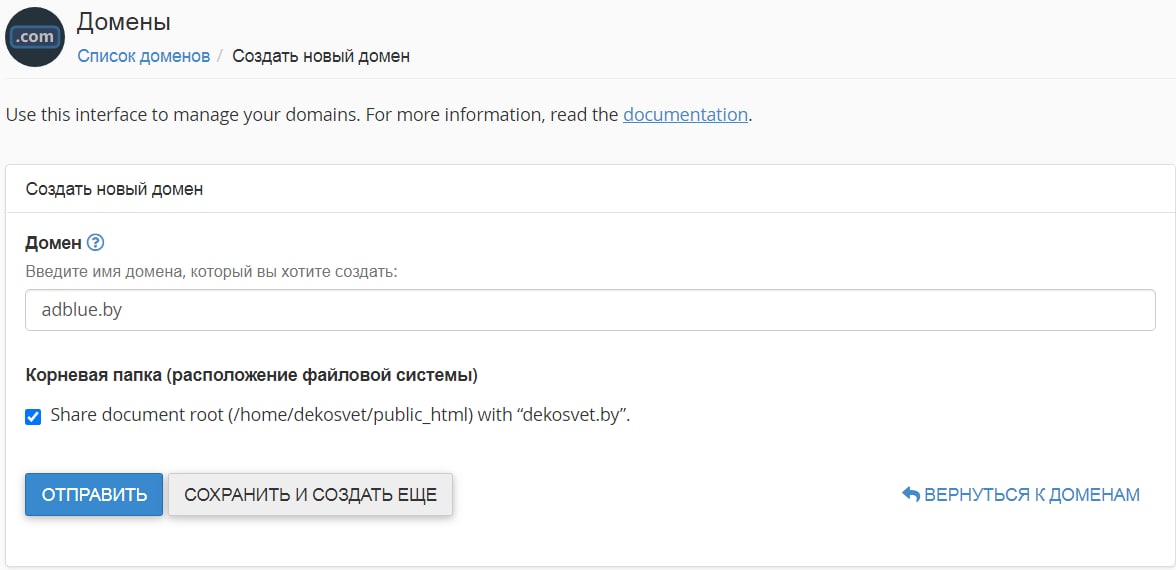Open the help question mark beside Домен

[x=95, y=243]
